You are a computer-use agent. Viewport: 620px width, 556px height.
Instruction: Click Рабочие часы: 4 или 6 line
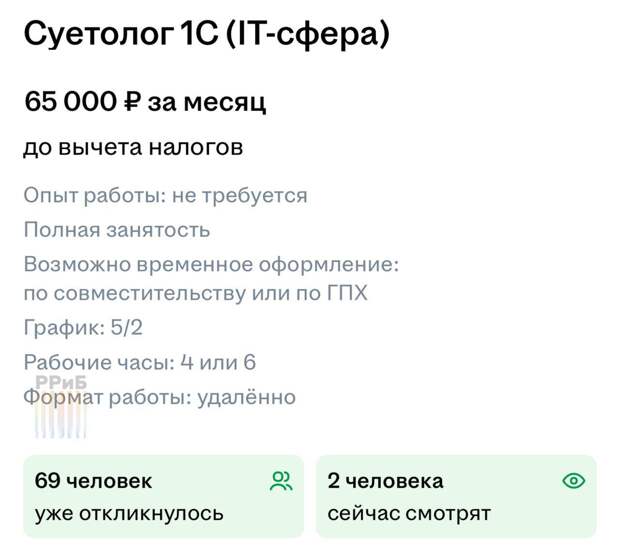click(x=140, y=362)
